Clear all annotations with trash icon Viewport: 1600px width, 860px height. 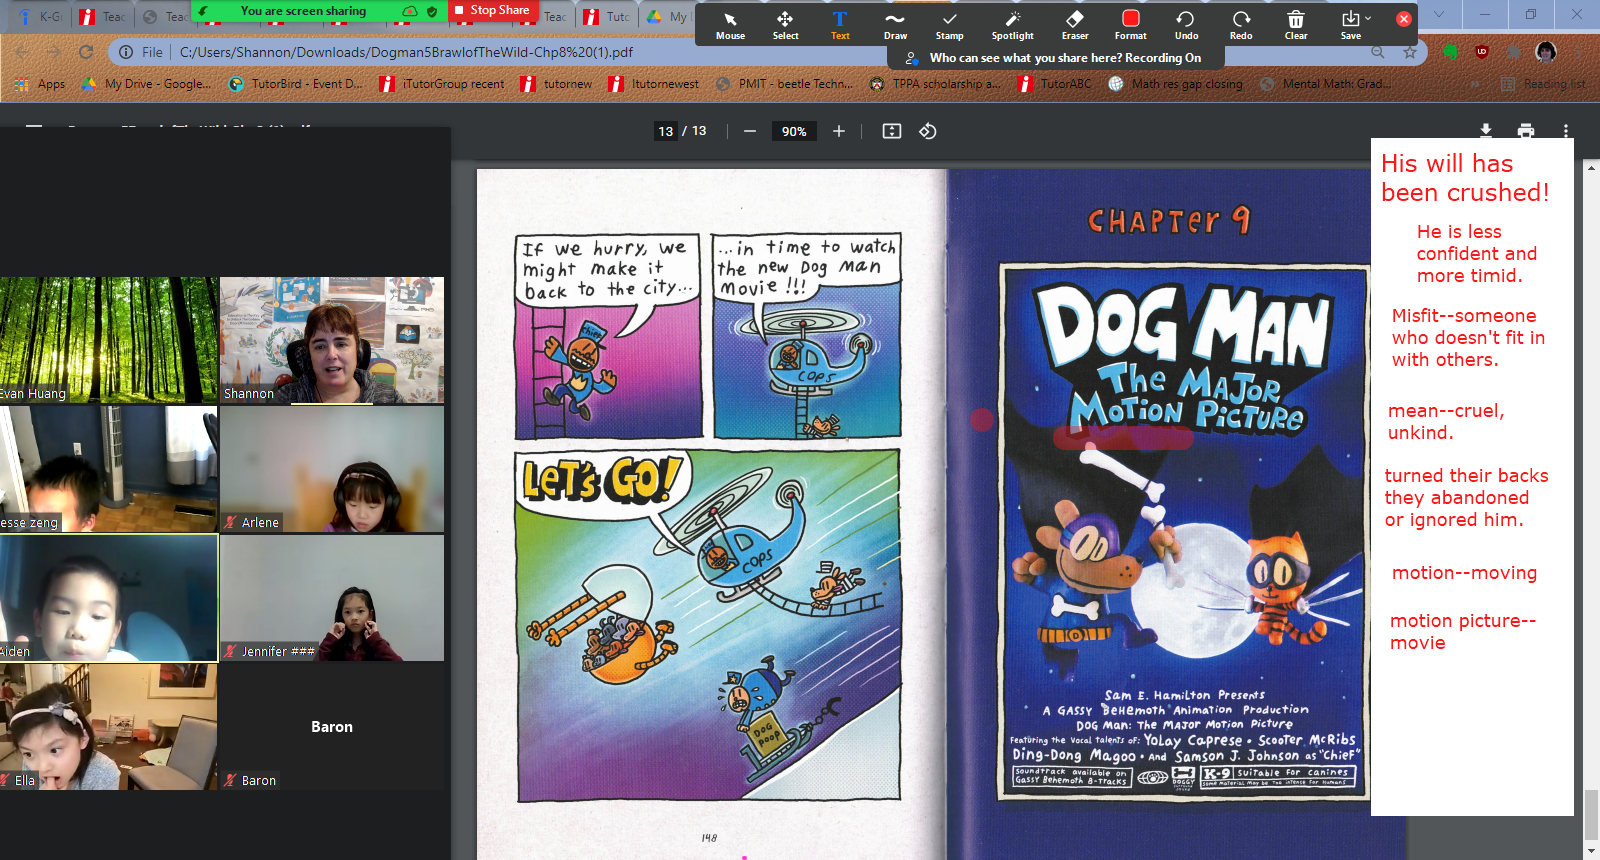tap(1296, 25)
